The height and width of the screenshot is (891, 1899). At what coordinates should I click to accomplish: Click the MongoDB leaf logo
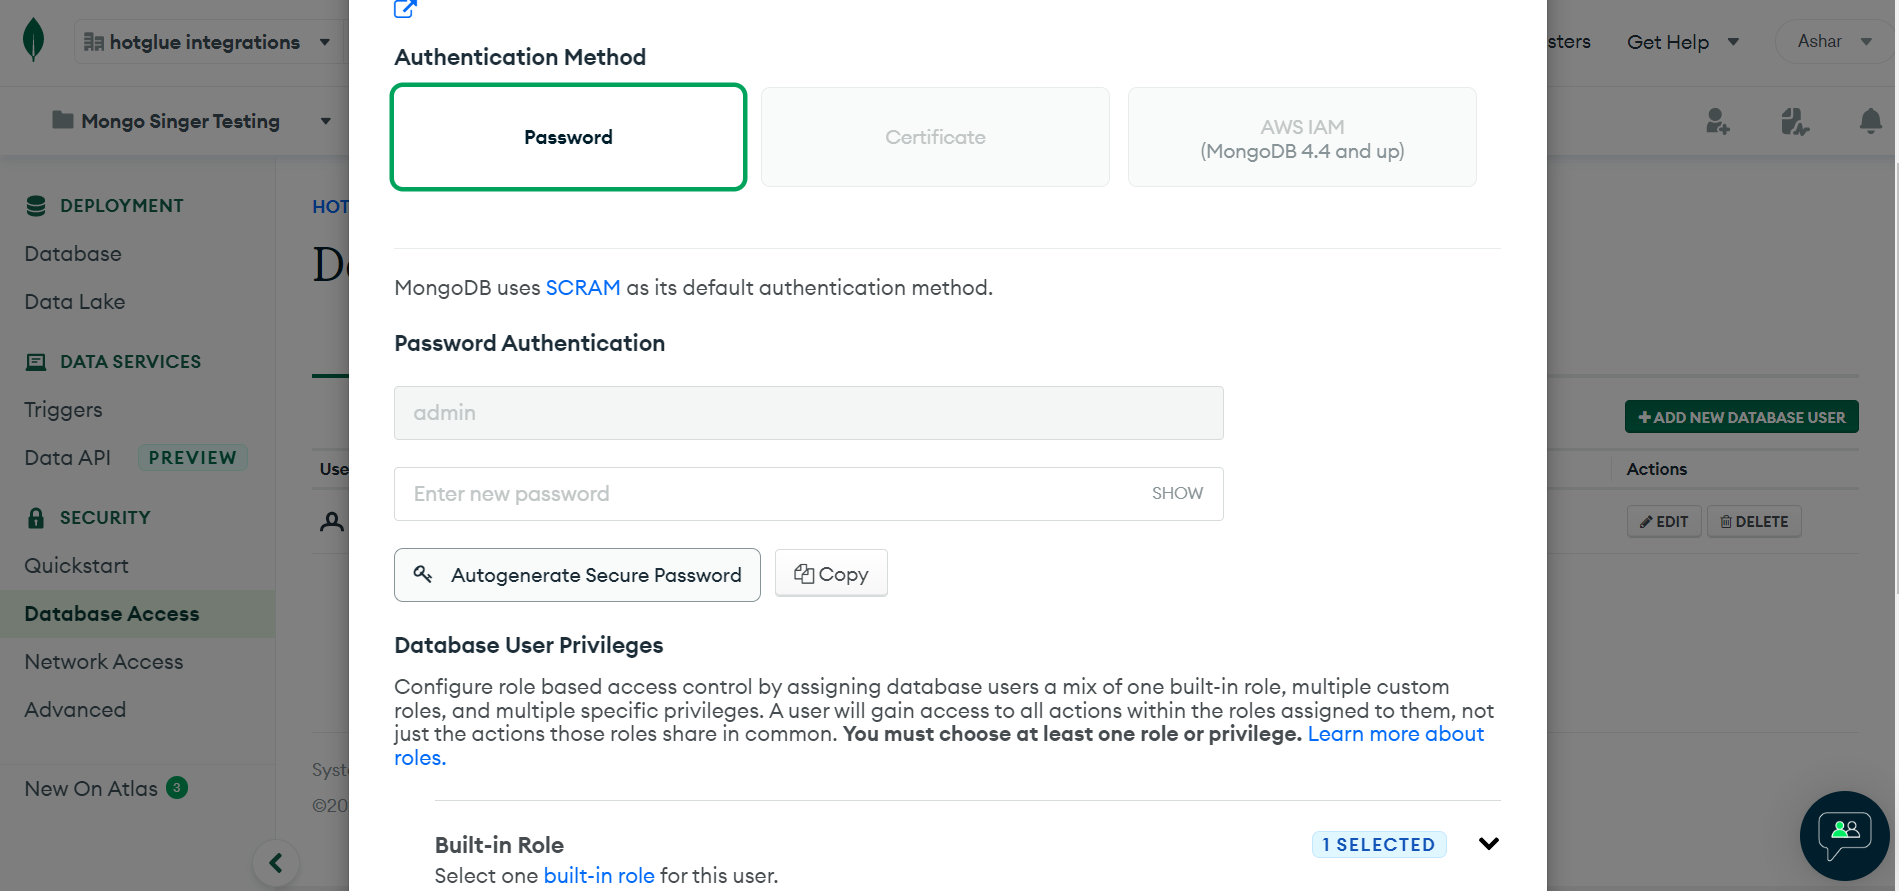(x=33, y=41)
